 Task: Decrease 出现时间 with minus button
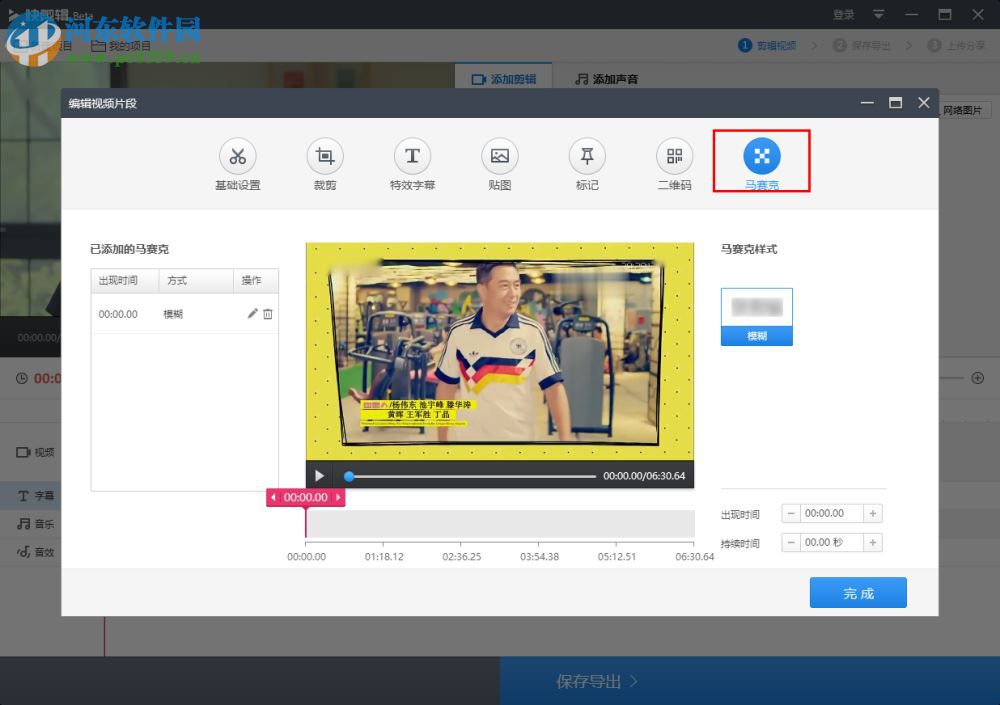tap(791, 514)
